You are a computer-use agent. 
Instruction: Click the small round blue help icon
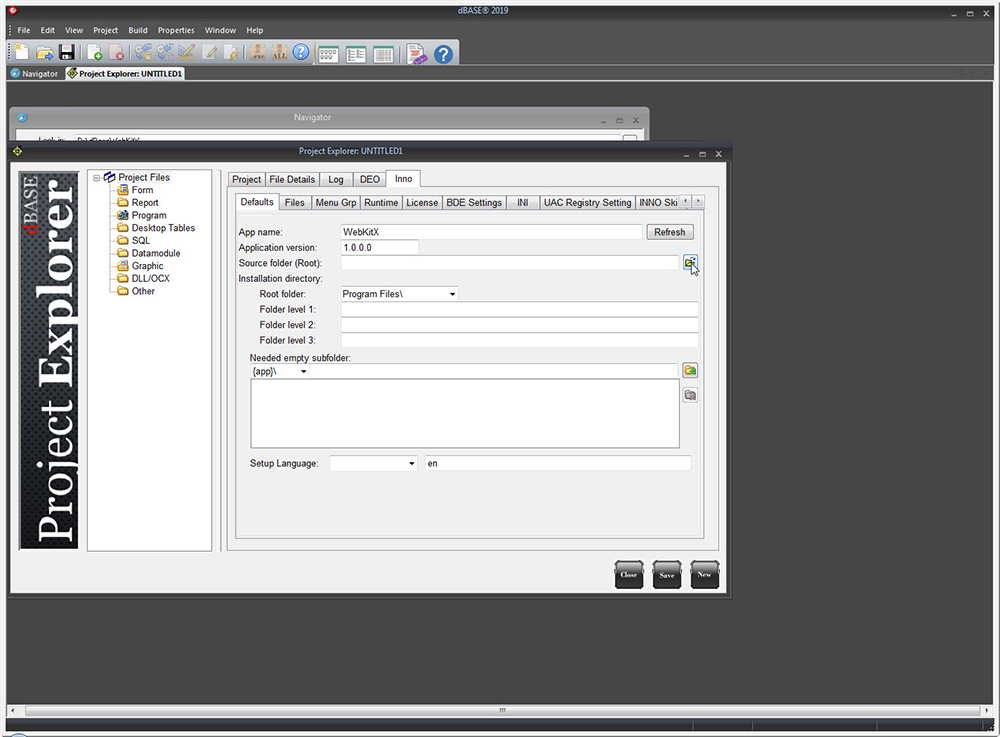(301, 52)
